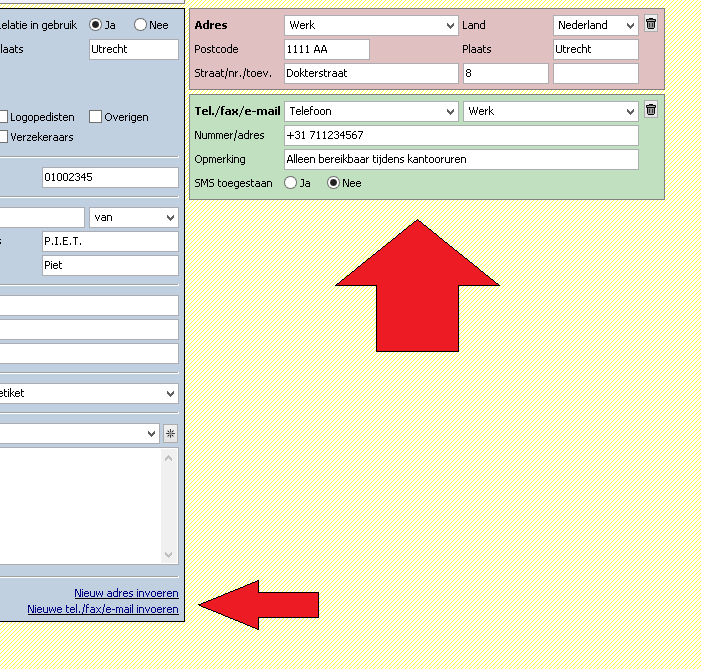Open the Adres type dropdown showing Werk
The height and width of the screenshot is (669, 701).
[371, 25]
